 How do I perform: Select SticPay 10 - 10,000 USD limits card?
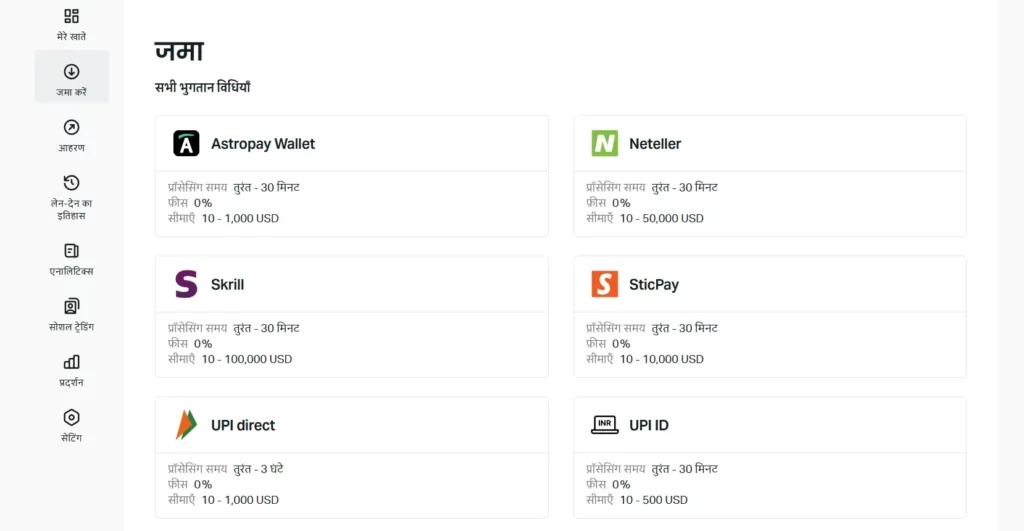pyautogui.click(x=770, y=317)
